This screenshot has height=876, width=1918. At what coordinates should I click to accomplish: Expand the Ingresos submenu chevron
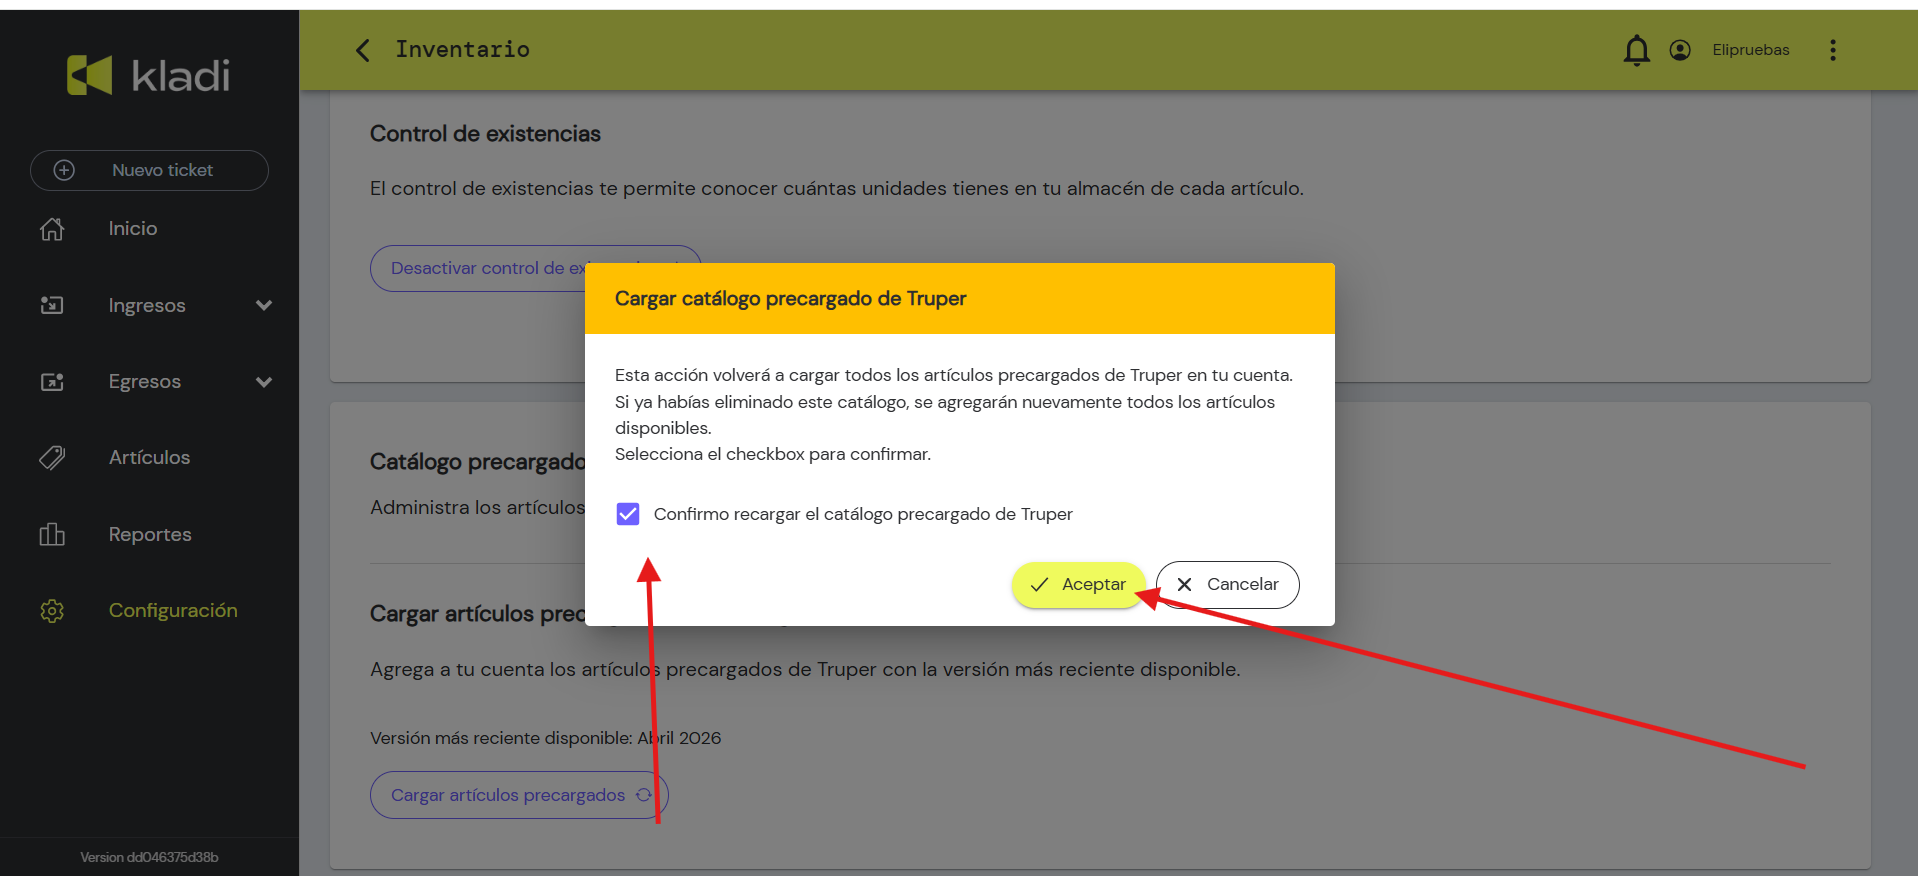click(264, 305)
